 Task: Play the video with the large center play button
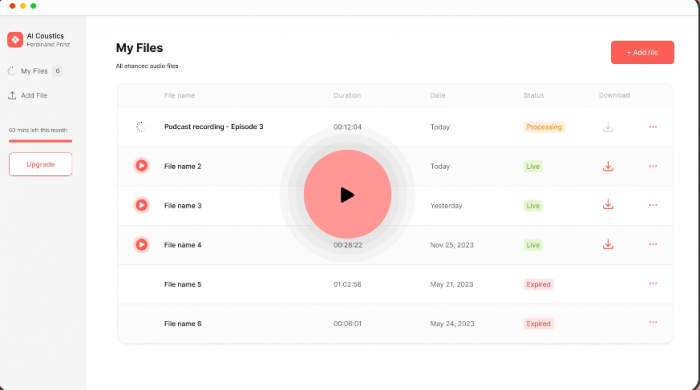[347, 195]
